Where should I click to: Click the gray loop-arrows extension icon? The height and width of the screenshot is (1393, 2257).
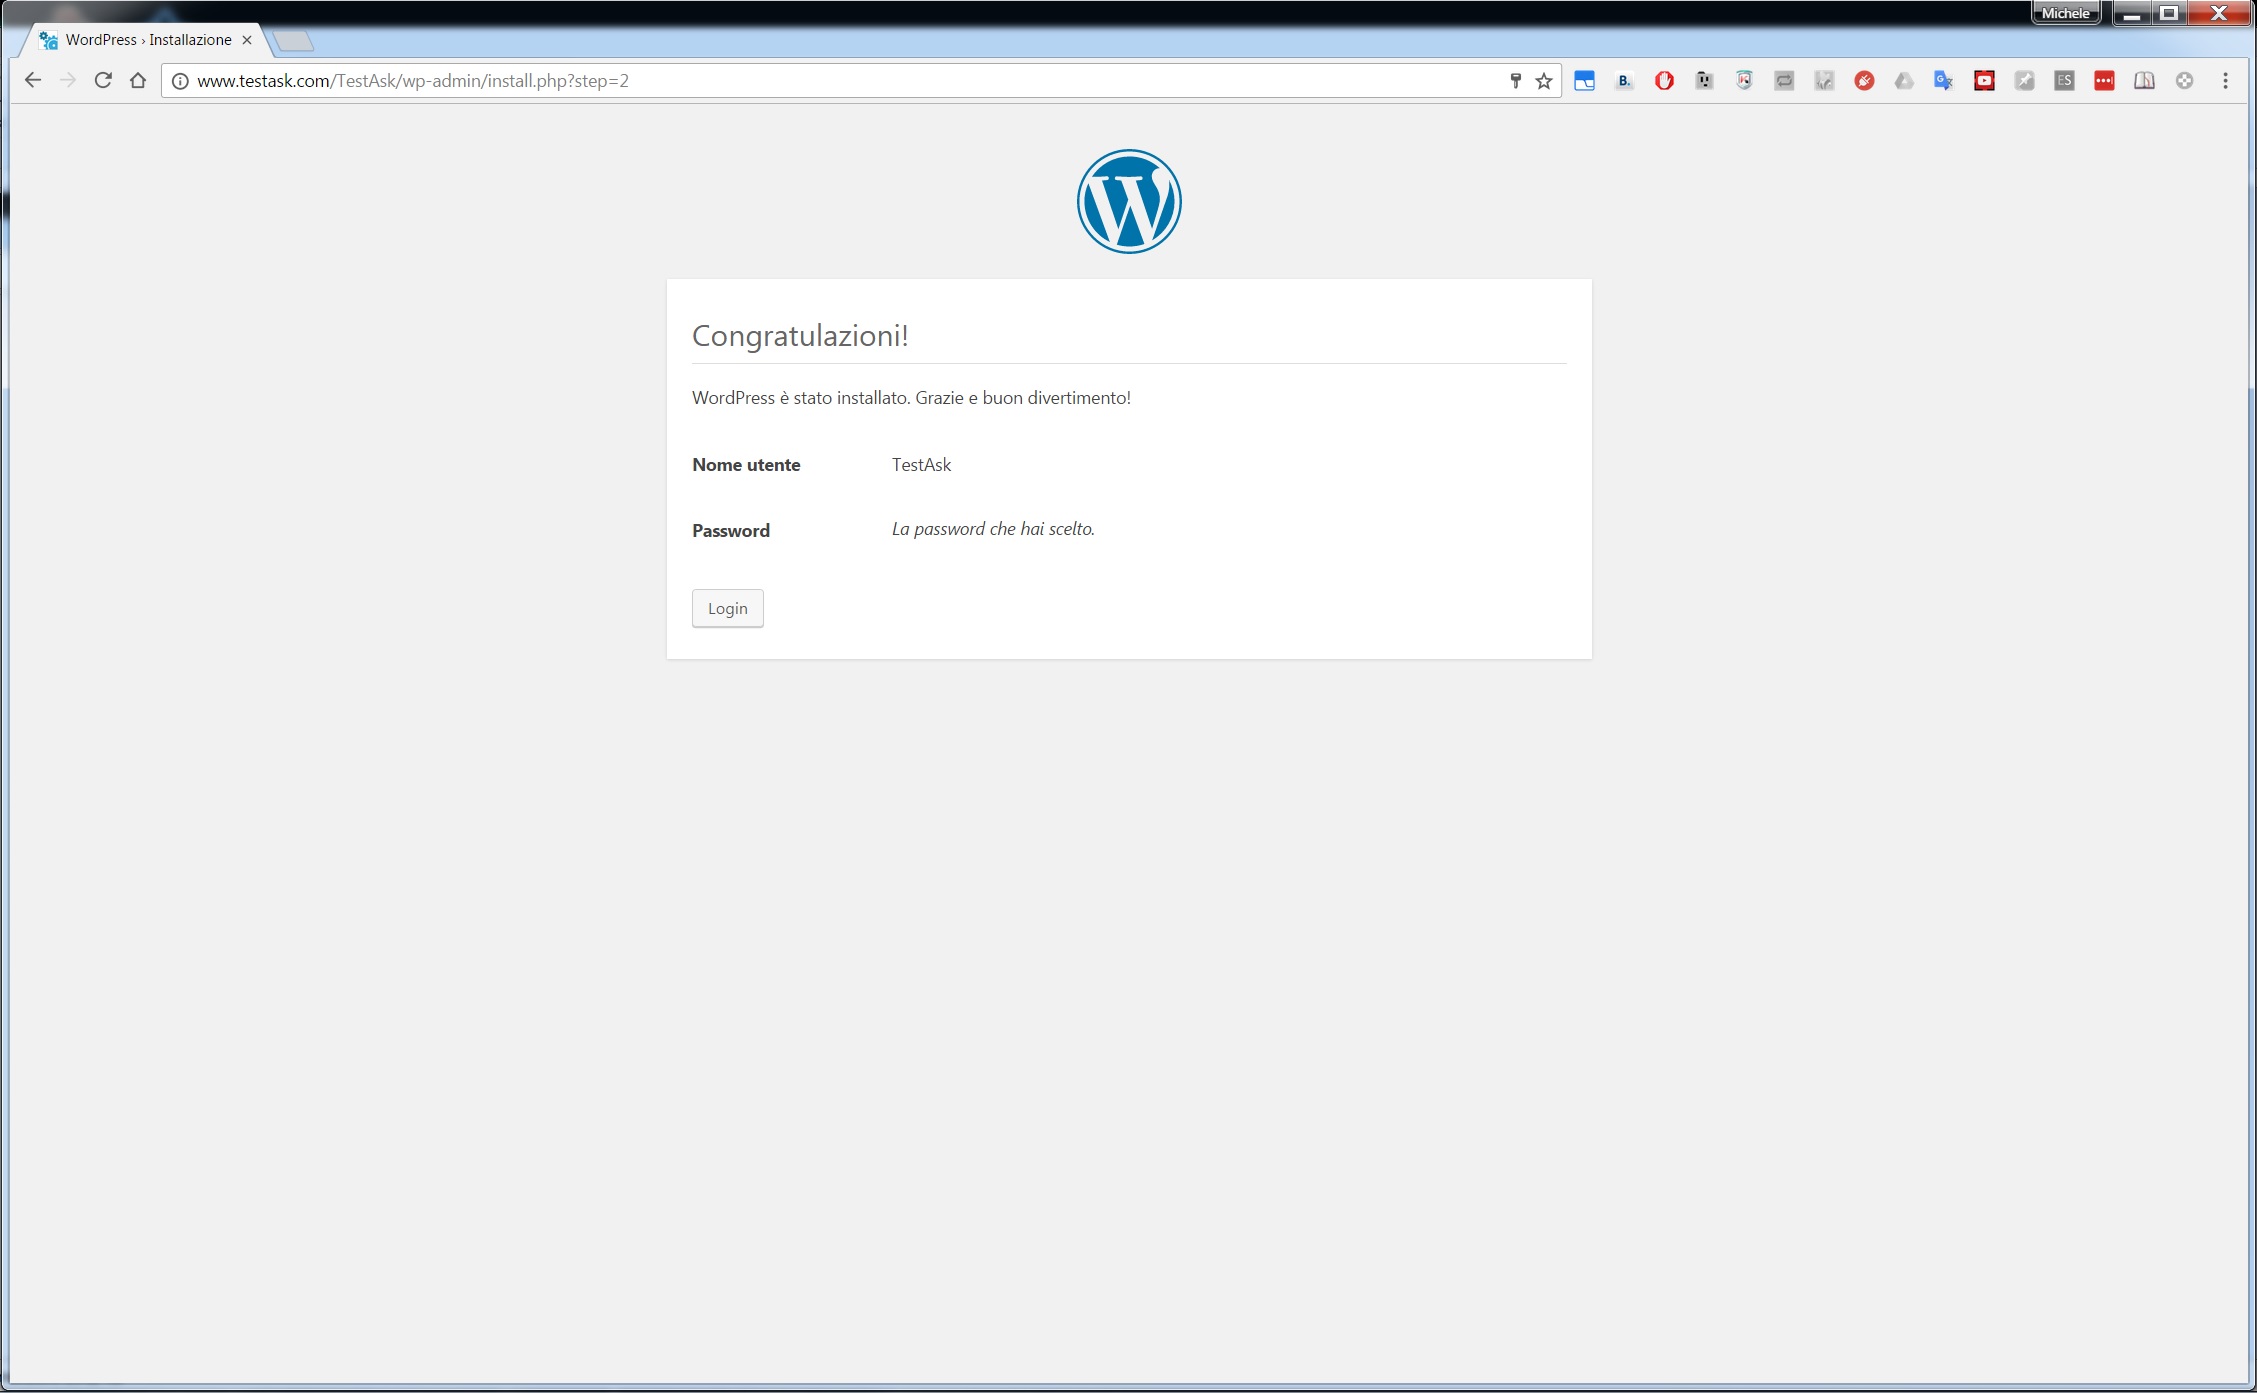click(x=1784, y=81)
